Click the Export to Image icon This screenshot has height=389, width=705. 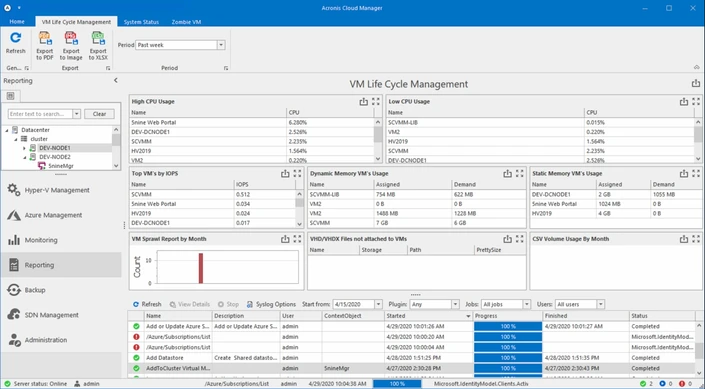coord(71,39)
